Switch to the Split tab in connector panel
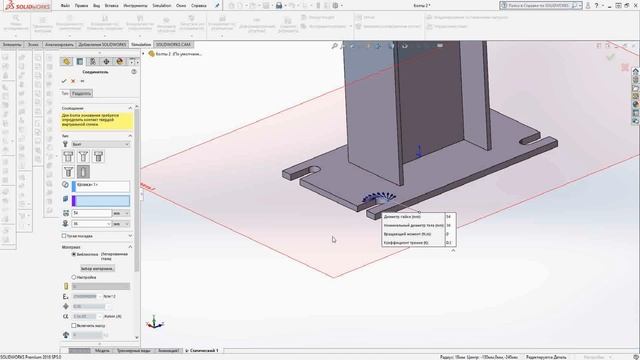Screen dimensions: 640x360 pos(82,93)
